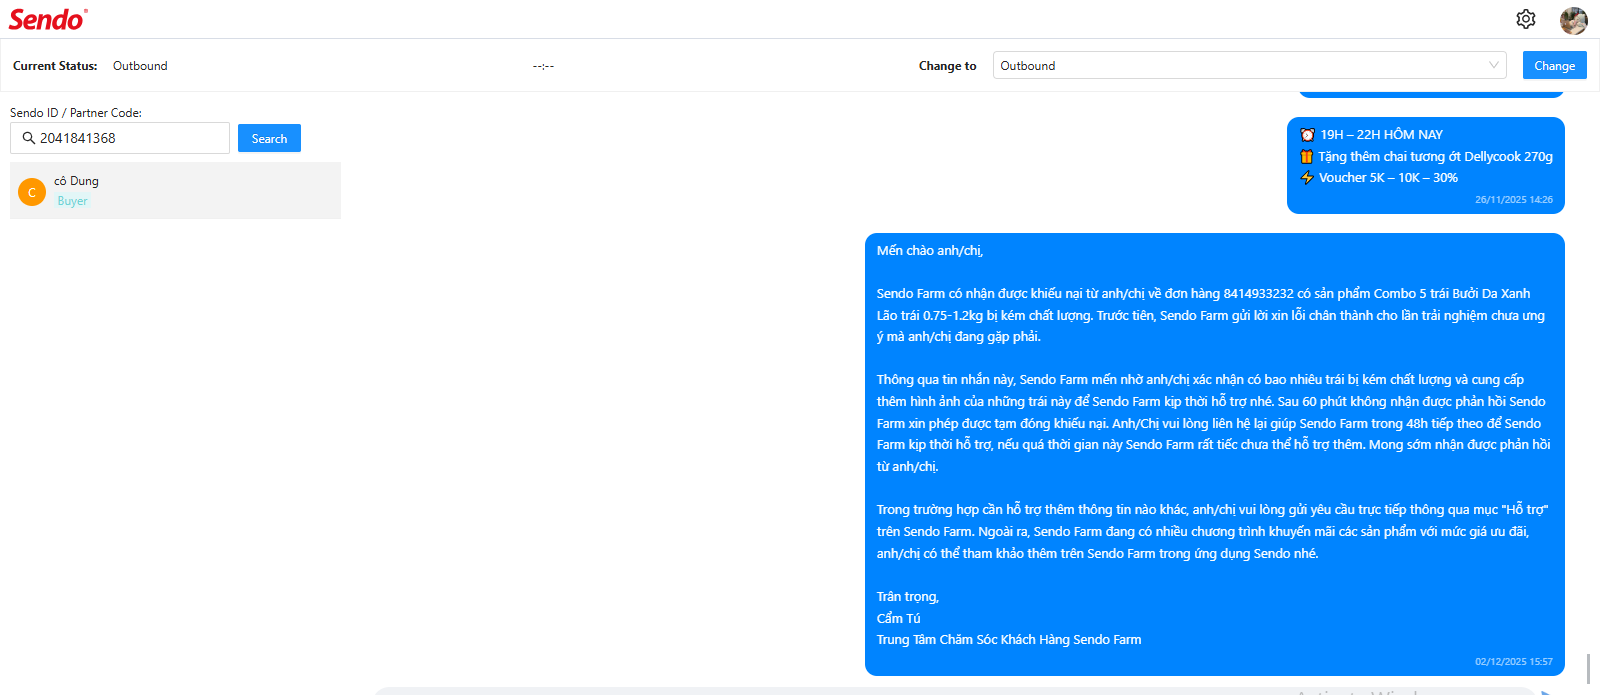
Task: Click the 19H – 22H HÔM NAY line
Action: (1381, 135)
